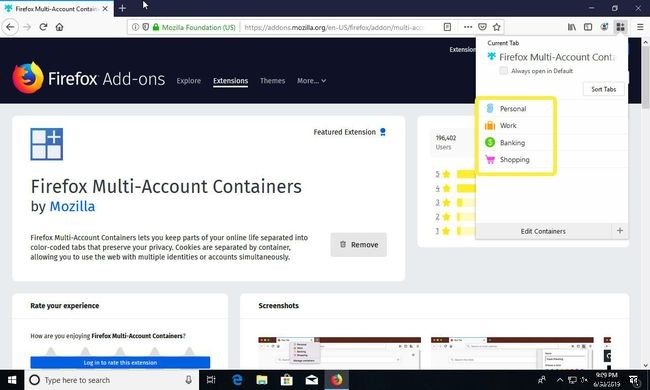Open the second extension screenshot thumbnail
This screenshot has width=650, height=390.
pos(512,352)
